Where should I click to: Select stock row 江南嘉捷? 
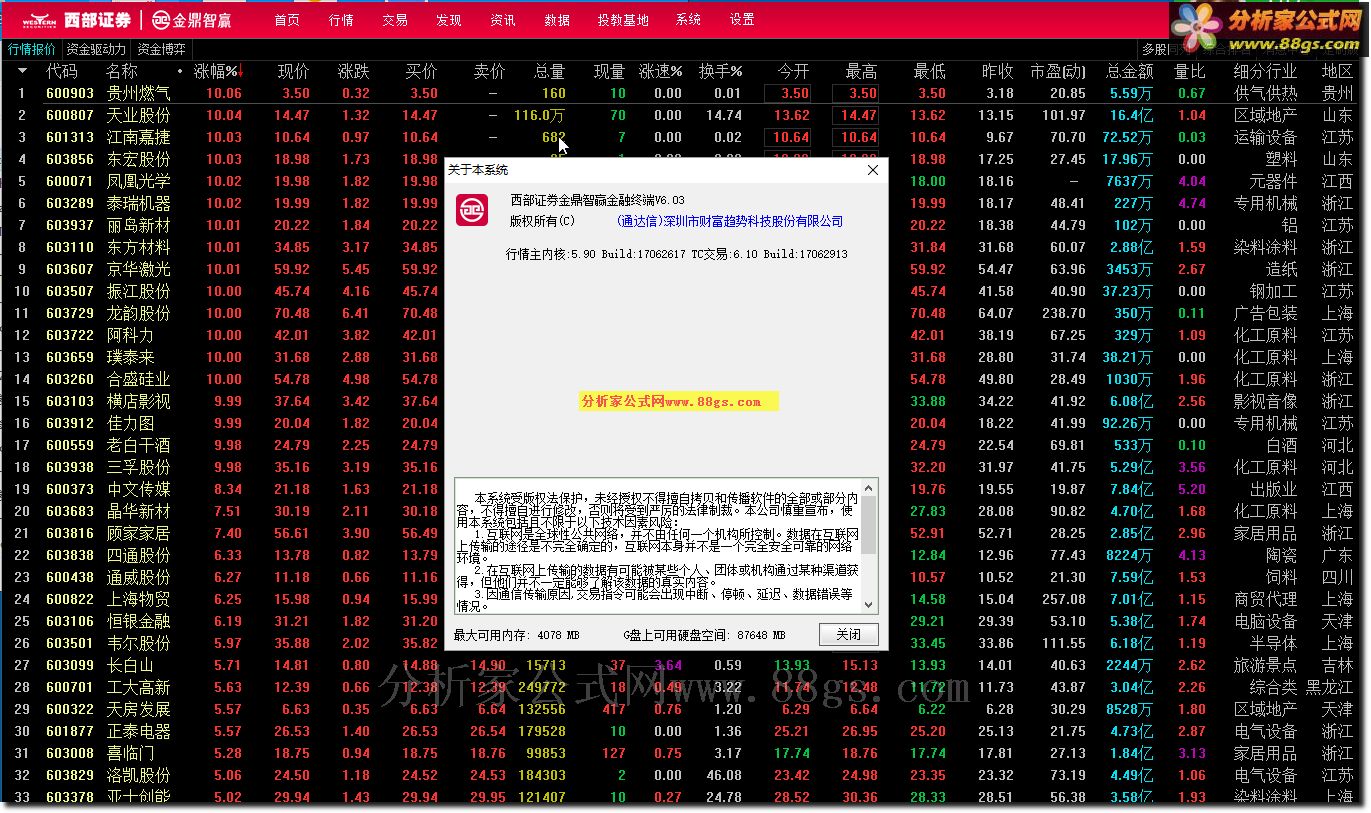685,137
